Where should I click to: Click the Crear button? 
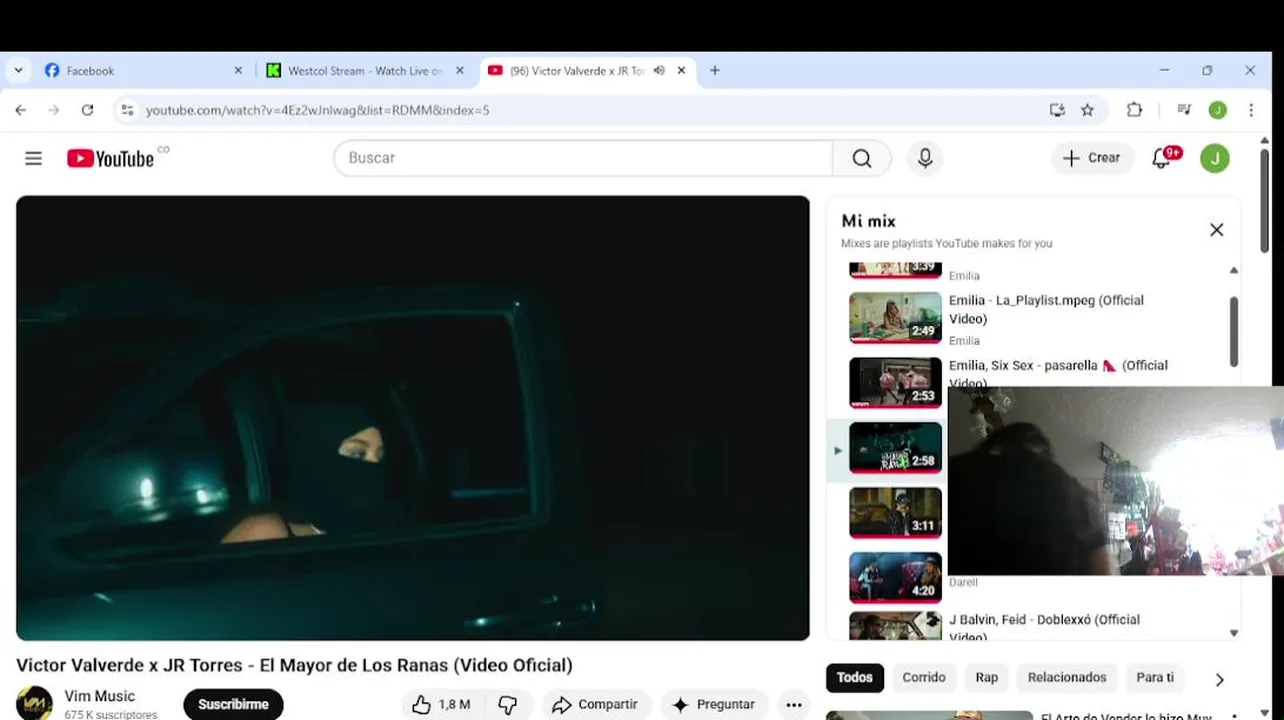click(1092, 158)
